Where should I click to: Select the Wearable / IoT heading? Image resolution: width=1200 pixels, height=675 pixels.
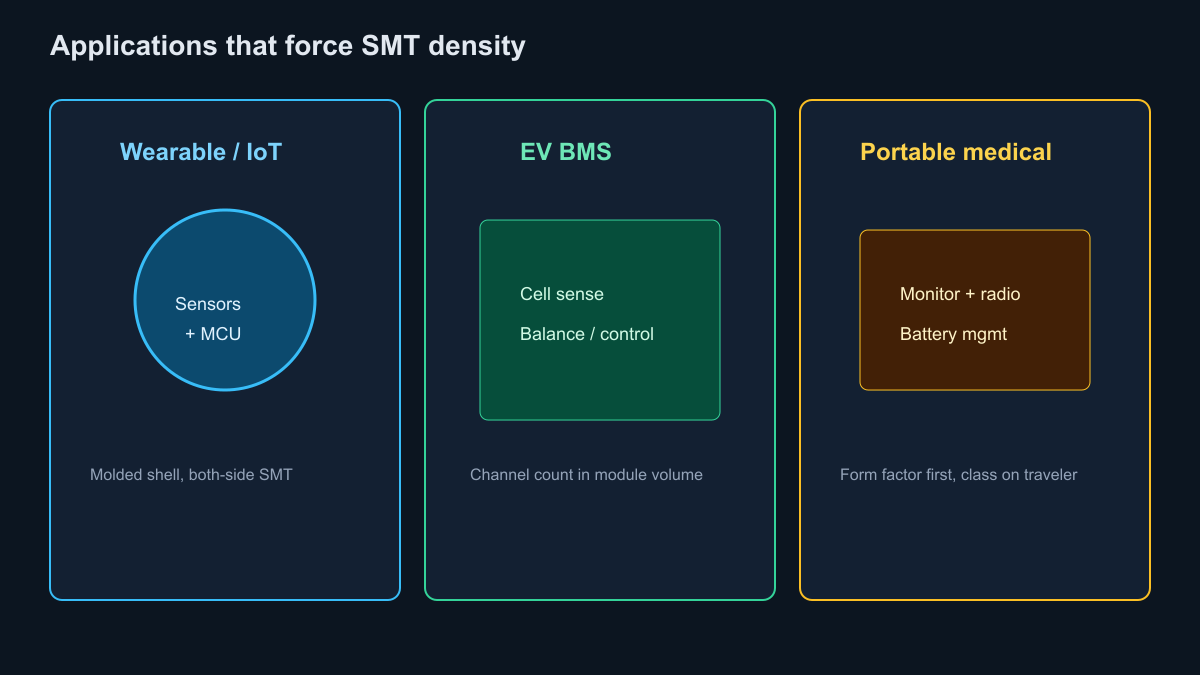pyautogui.click(x=201, y=152)
